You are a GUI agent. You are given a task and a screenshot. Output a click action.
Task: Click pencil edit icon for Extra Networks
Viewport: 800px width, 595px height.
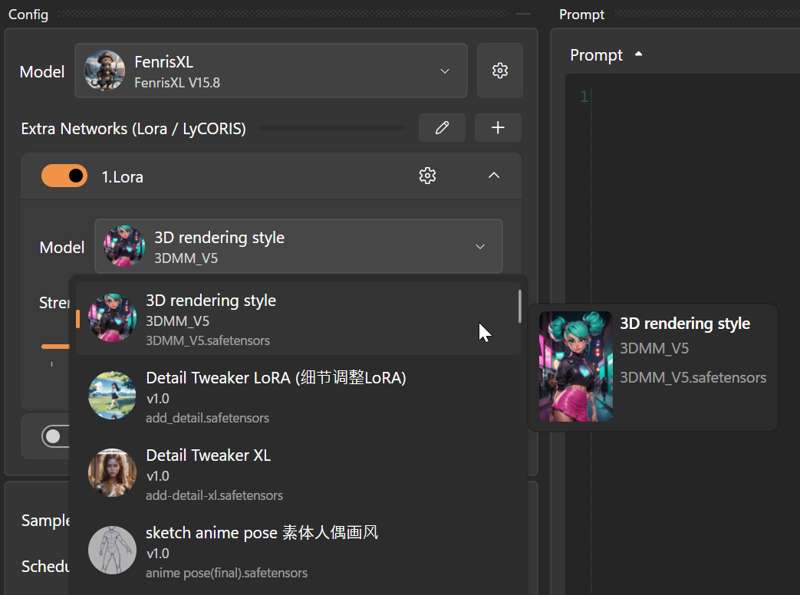point(442,128)
